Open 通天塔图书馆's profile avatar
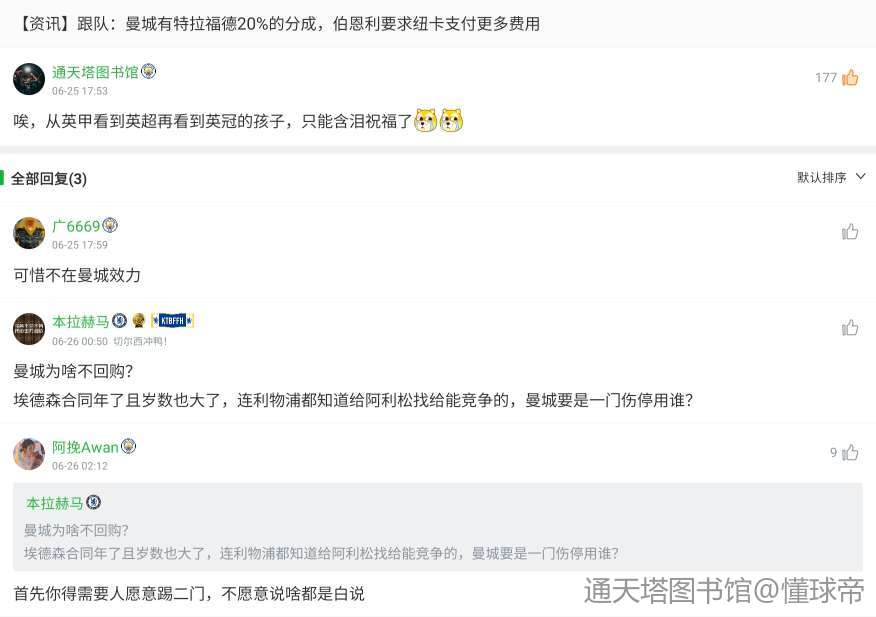The width and height of the screenshot is (876, 617). click(x=28, y=79)
